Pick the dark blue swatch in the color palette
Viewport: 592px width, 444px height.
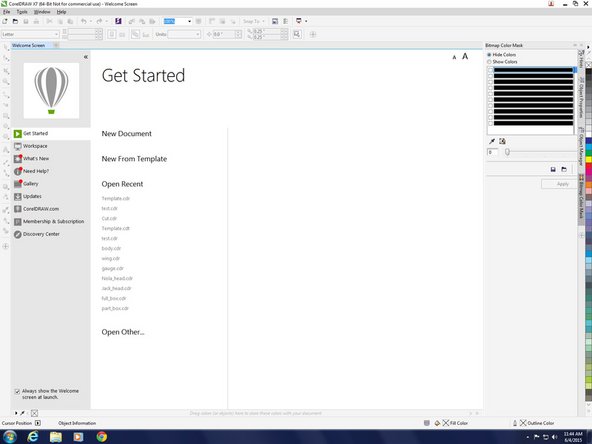click(589, 141)
